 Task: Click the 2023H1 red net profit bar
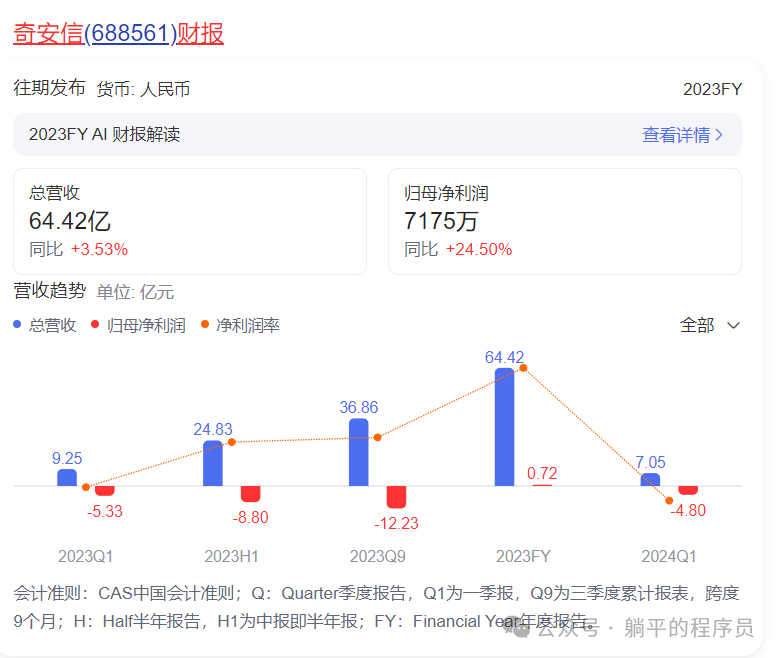coord(250,494)
